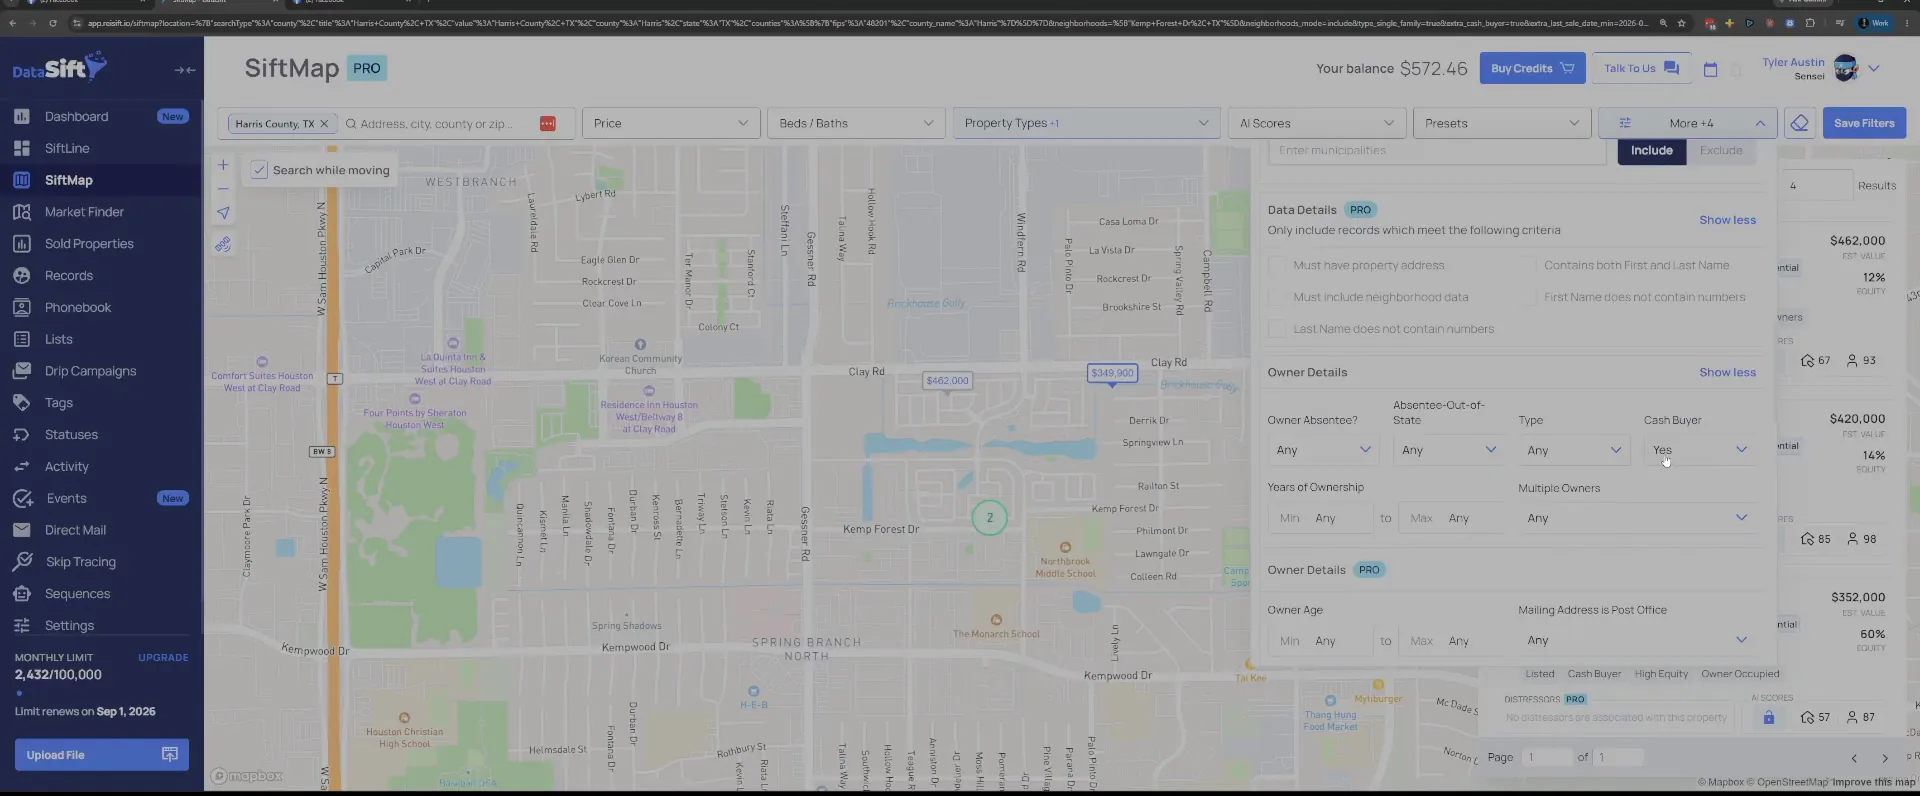
Task: Go to the next results page arrow
Action: (x=1885, y=758)
